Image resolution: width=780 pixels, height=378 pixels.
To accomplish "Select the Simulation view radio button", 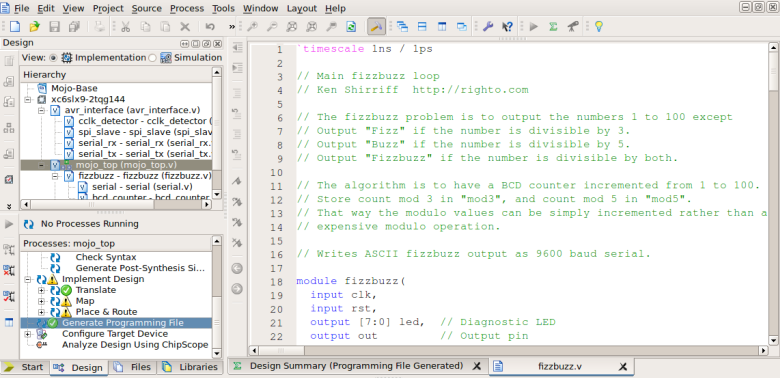I will pyautogui.click(x=152, y=58).
